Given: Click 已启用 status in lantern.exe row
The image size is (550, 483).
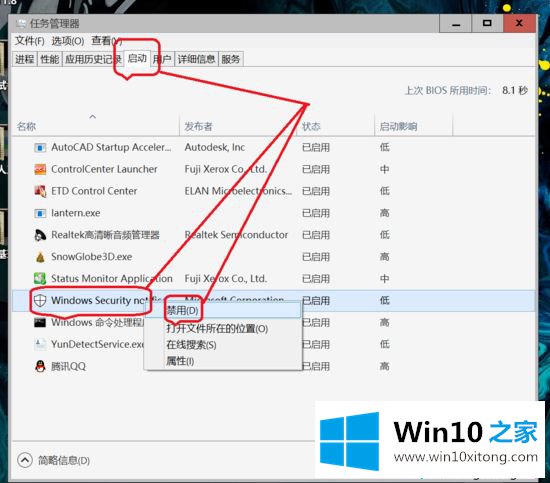Looking at the screenshot, I should pyautogui.click(x=316, y=213).
